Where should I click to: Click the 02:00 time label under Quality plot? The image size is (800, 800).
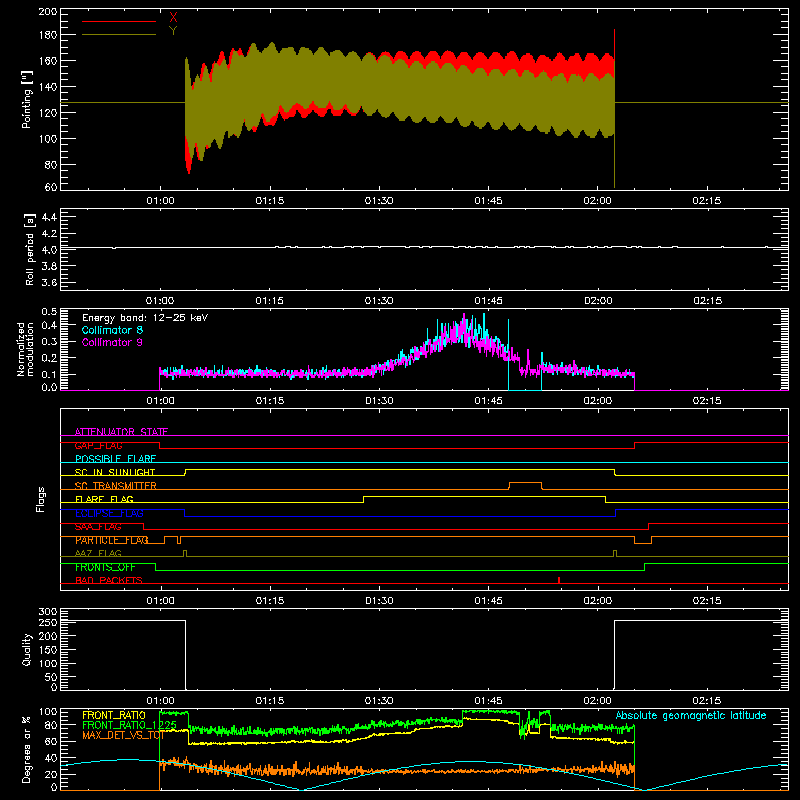pyautogui.click(x=598, y=701)
